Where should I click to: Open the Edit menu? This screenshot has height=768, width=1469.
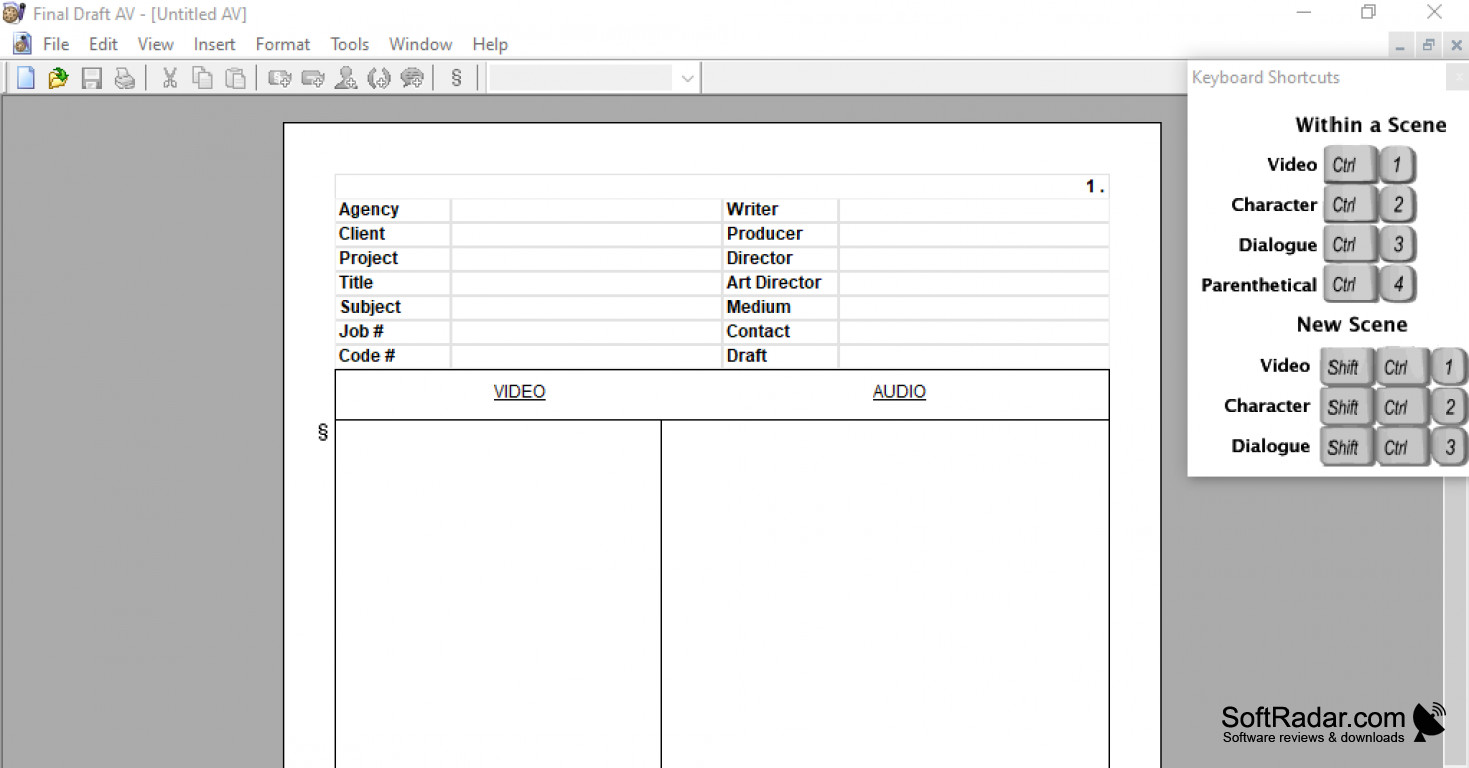point(103,44)
